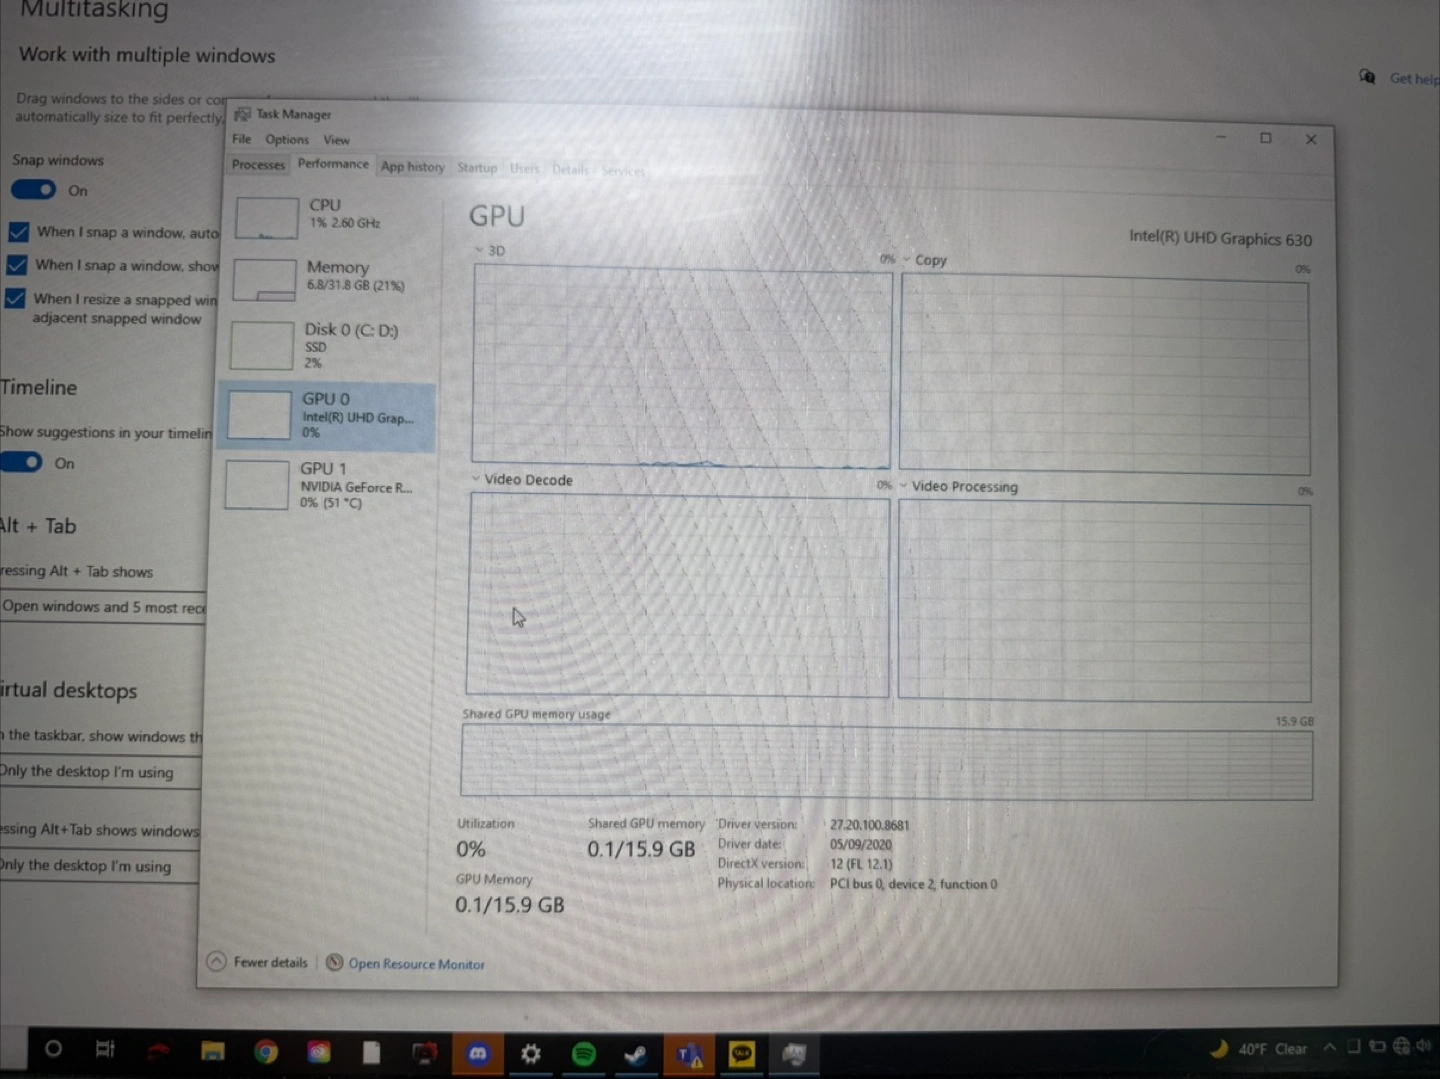Screen dimensions: 1440x1079
Task: Open the 3D engine graph dropdown
Action: (x=479, y=250)
